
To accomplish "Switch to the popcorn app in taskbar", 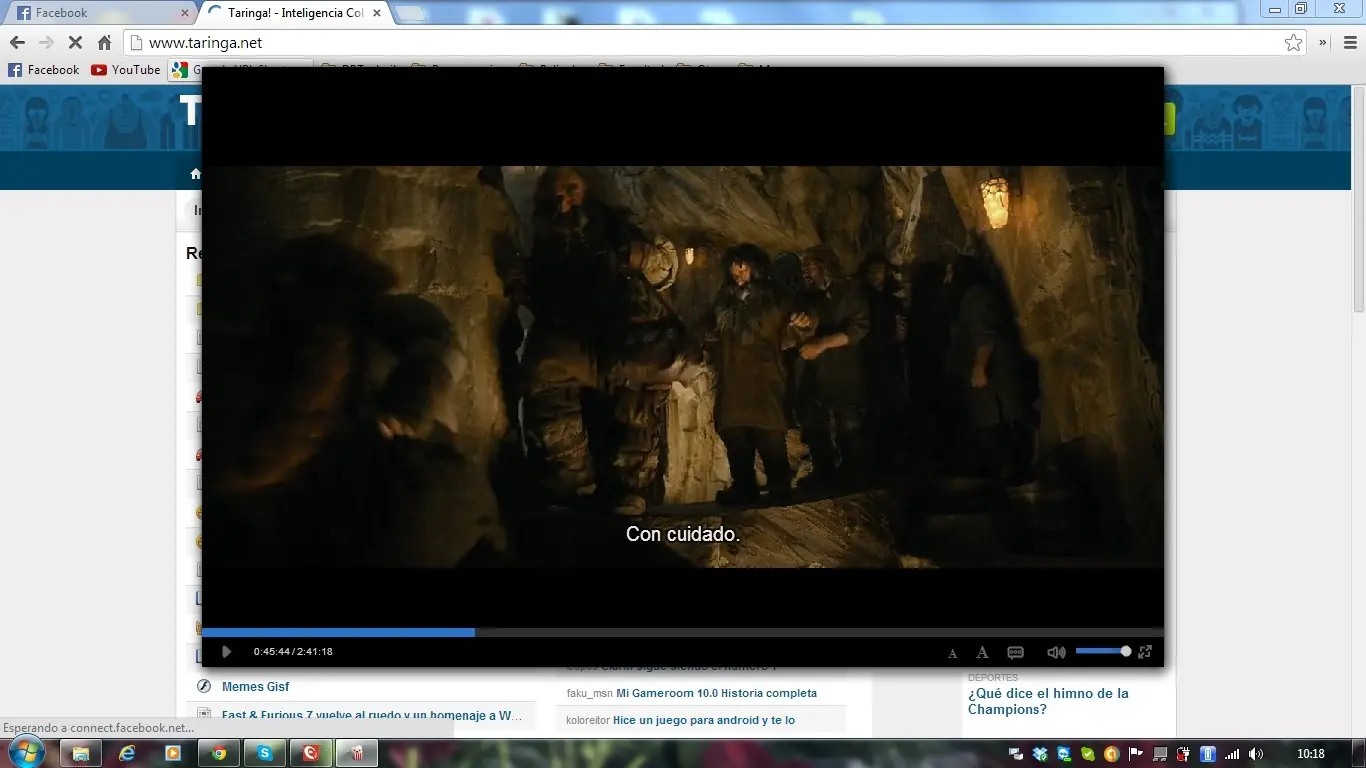I will 357,753.
